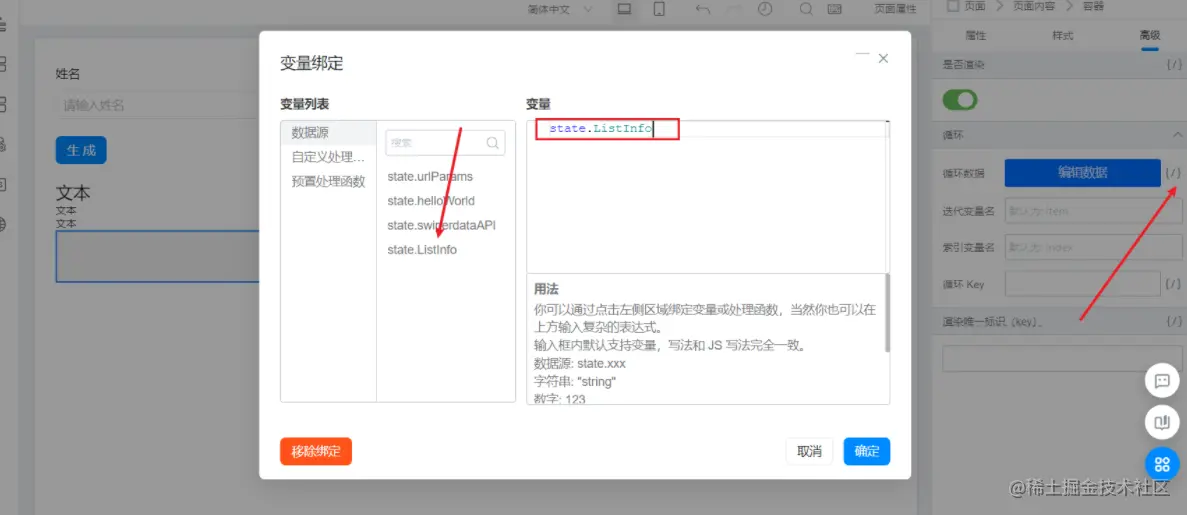Image resolution: width=1187 pixels, height=515 pixels.
Task: Select state.swiperdataAPI variable
Action: [441, 225]
